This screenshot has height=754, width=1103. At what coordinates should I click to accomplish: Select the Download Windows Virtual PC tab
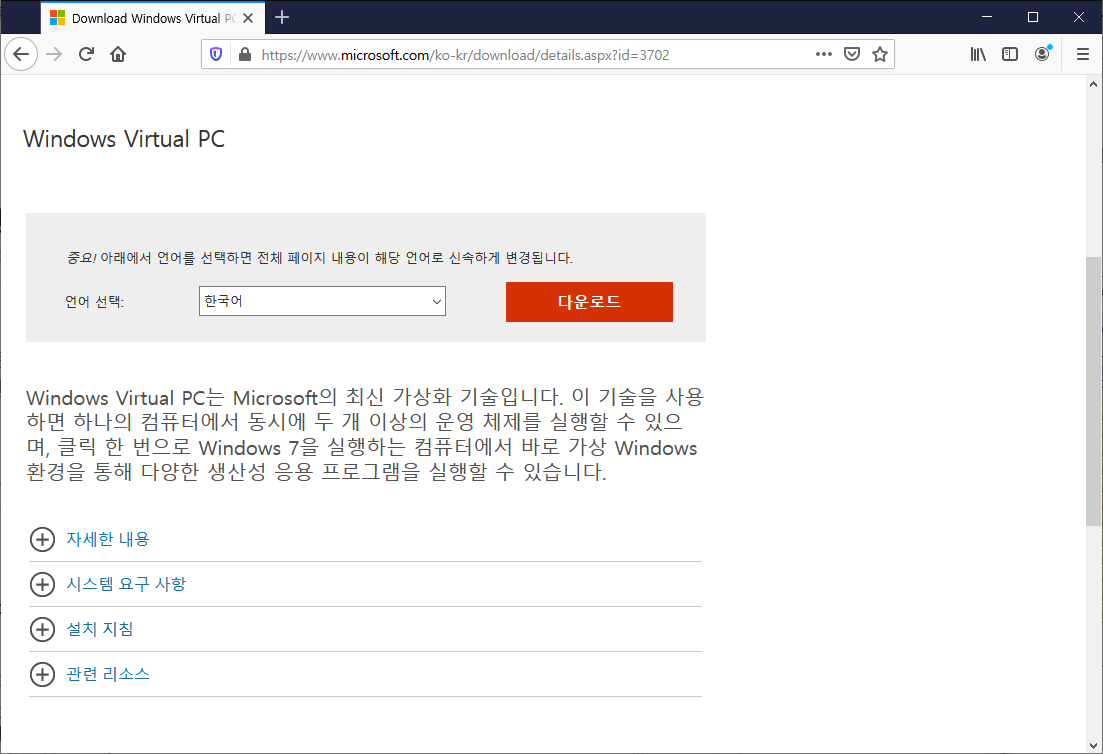click(x=153, y=18)
